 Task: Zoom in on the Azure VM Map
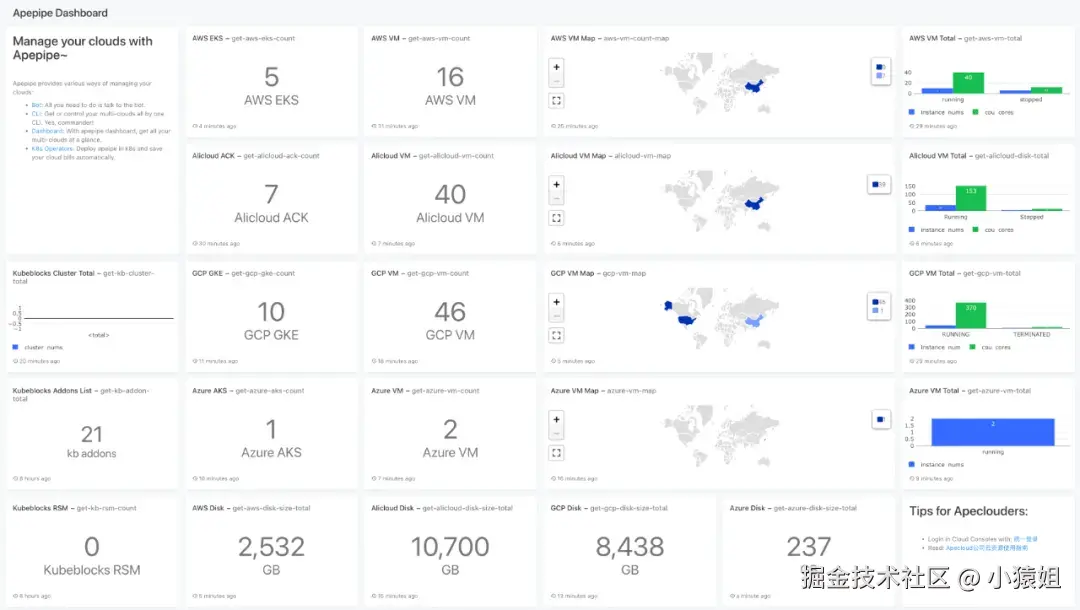click(557, 419)
